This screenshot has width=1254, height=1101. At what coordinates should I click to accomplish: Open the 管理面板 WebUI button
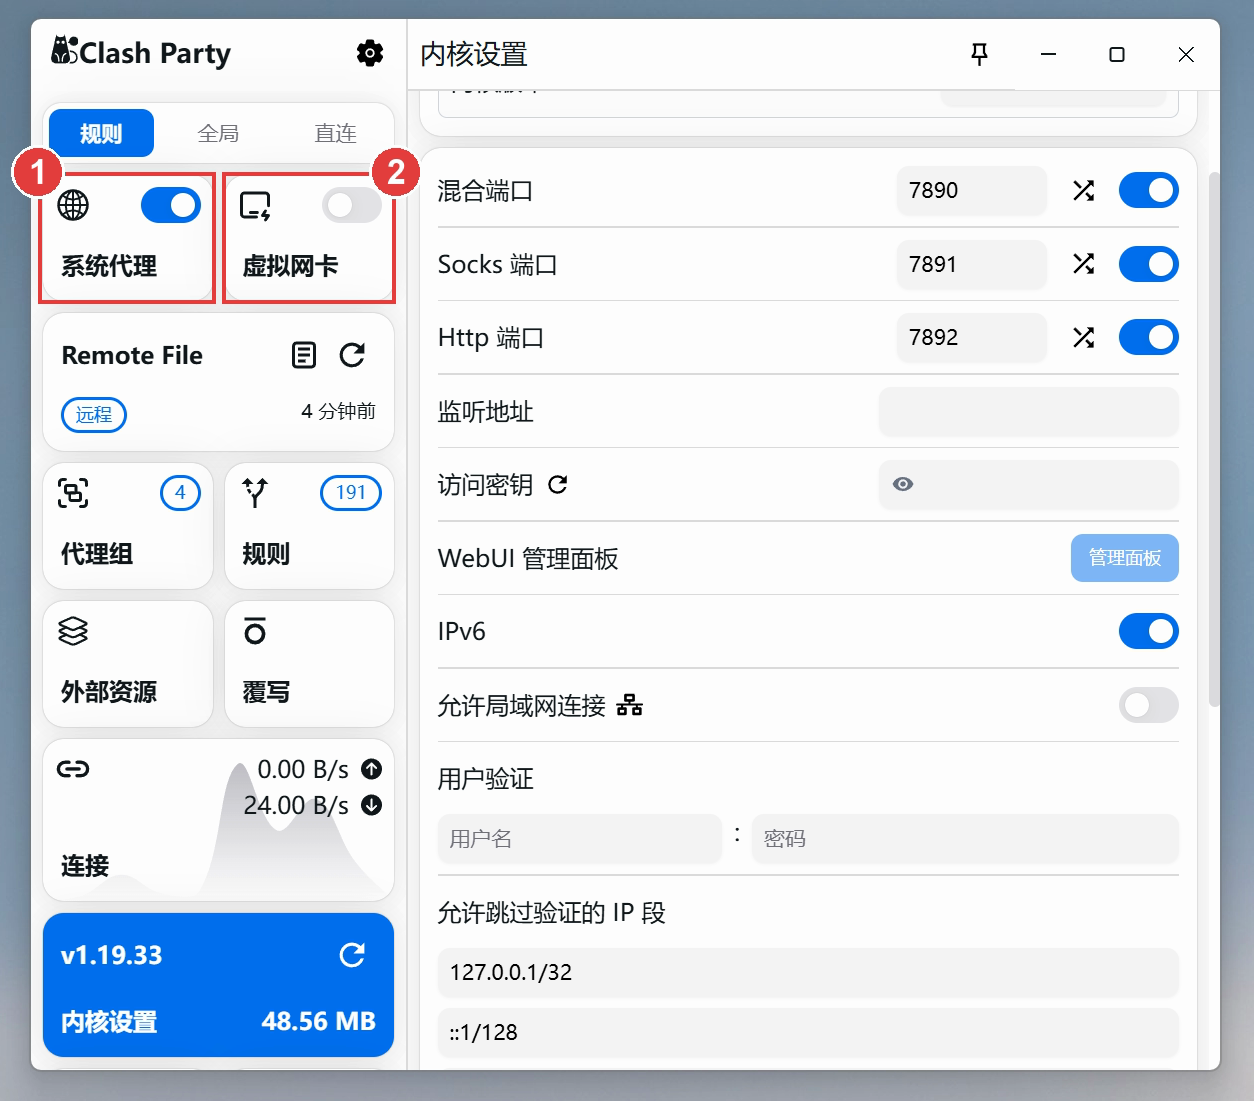coord(1125,558)
